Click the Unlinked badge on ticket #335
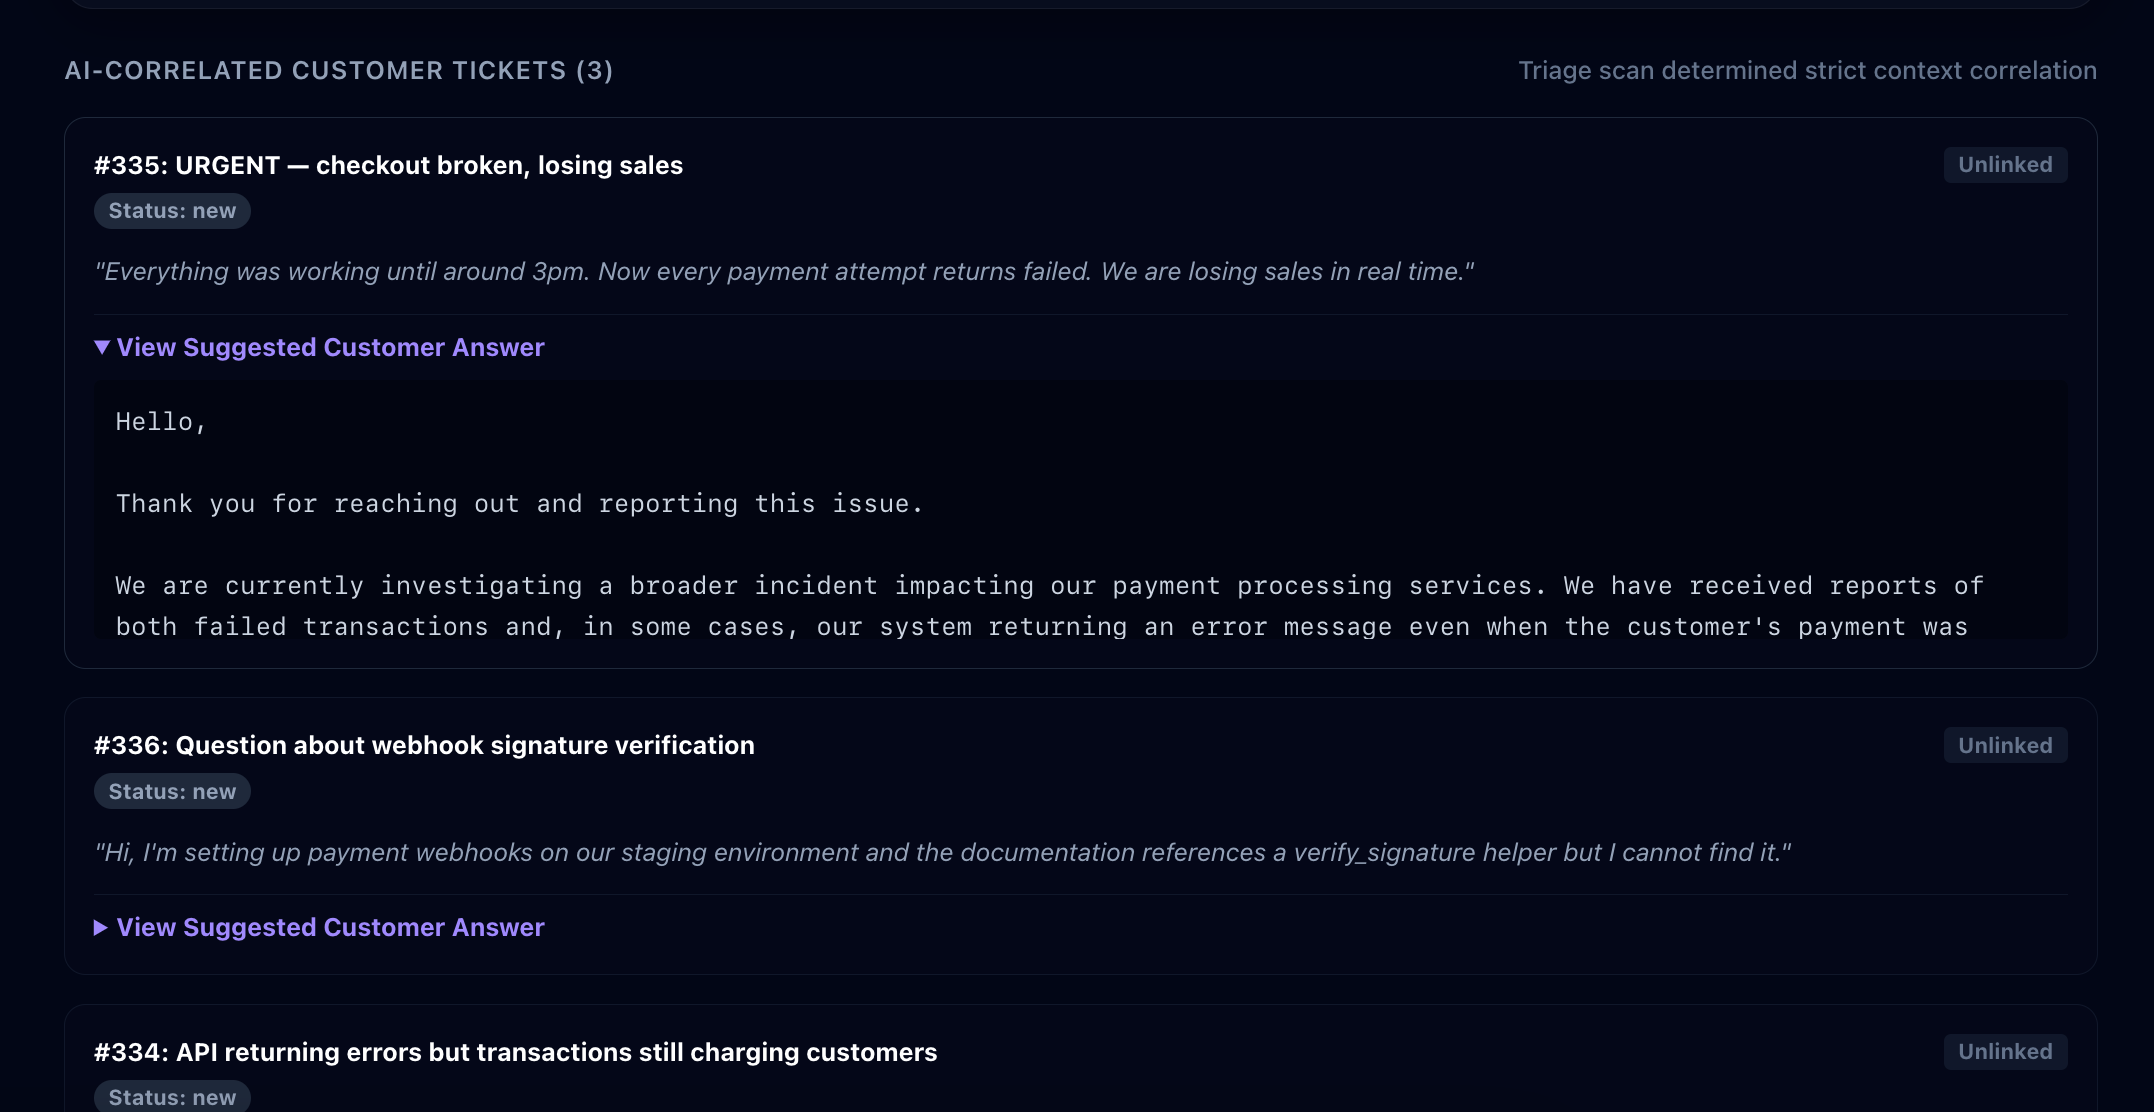The width and height of the screenshot is (2154, 1112). click(2005, 165)
